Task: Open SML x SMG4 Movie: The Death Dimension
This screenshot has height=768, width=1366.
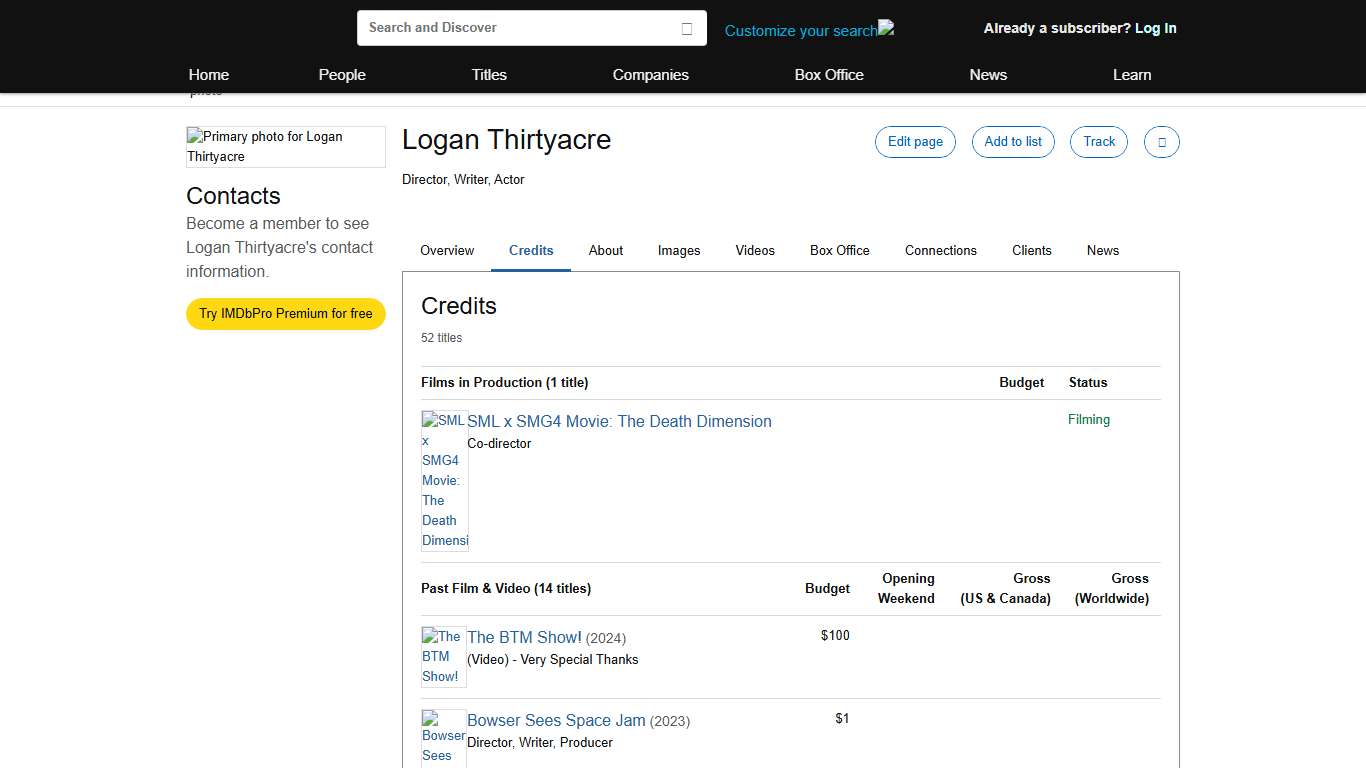Action: (619, 421)
